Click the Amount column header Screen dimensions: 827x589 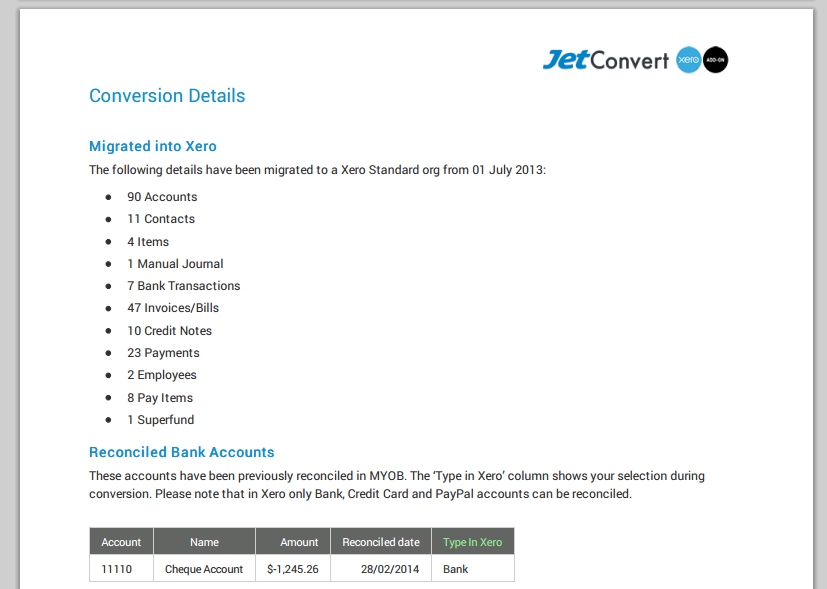pyautogui.click(x=299, y=542)
